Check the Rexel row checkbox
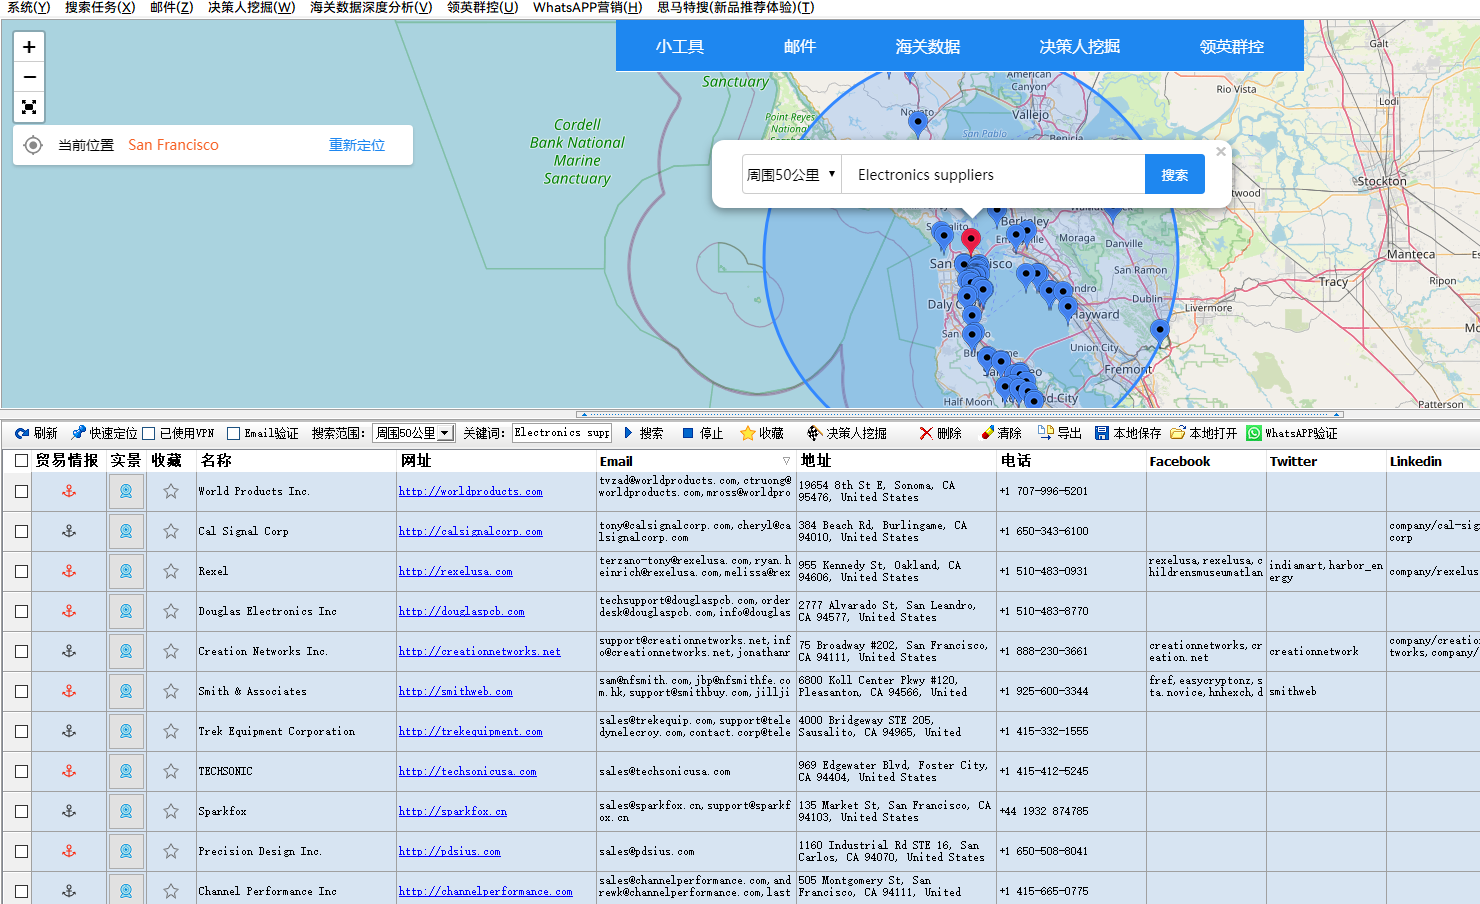Image resolution: width=1480 pixels, height=904 pixels. 21,571
